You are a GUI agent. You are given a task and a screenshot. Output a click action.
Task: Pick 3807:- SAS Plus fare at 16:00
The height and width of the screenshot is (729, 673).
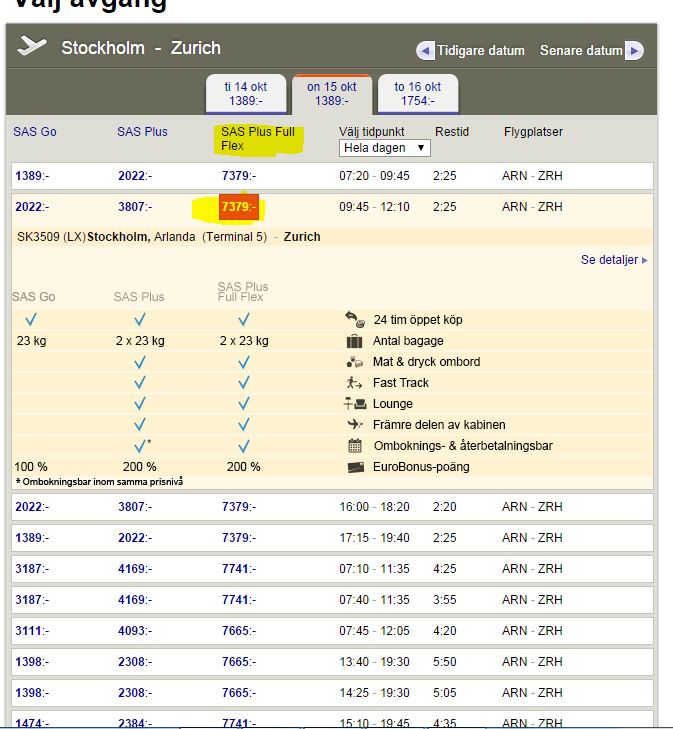pos(135,507)
